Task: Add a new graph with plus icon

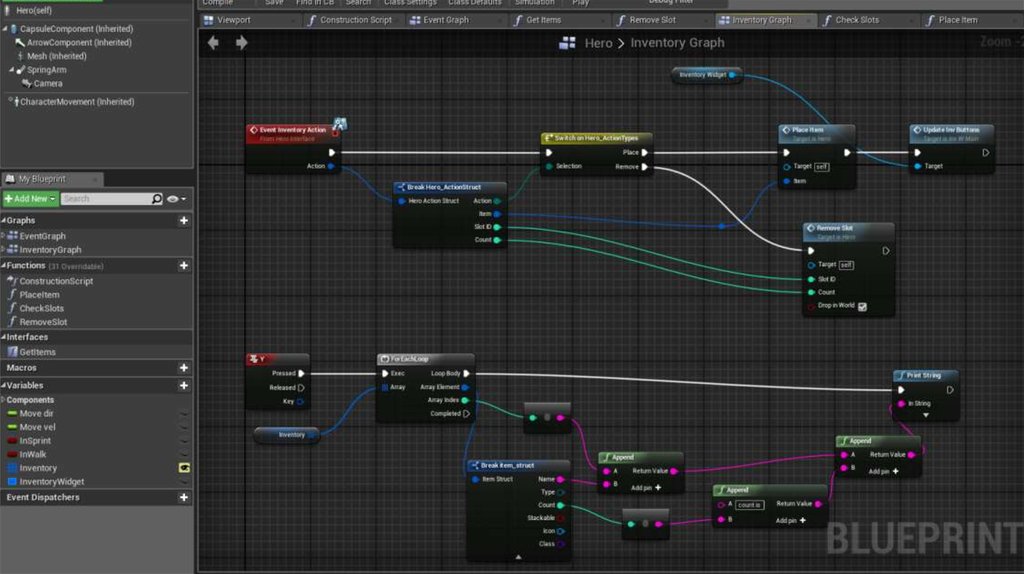Action: coord(184,220)
